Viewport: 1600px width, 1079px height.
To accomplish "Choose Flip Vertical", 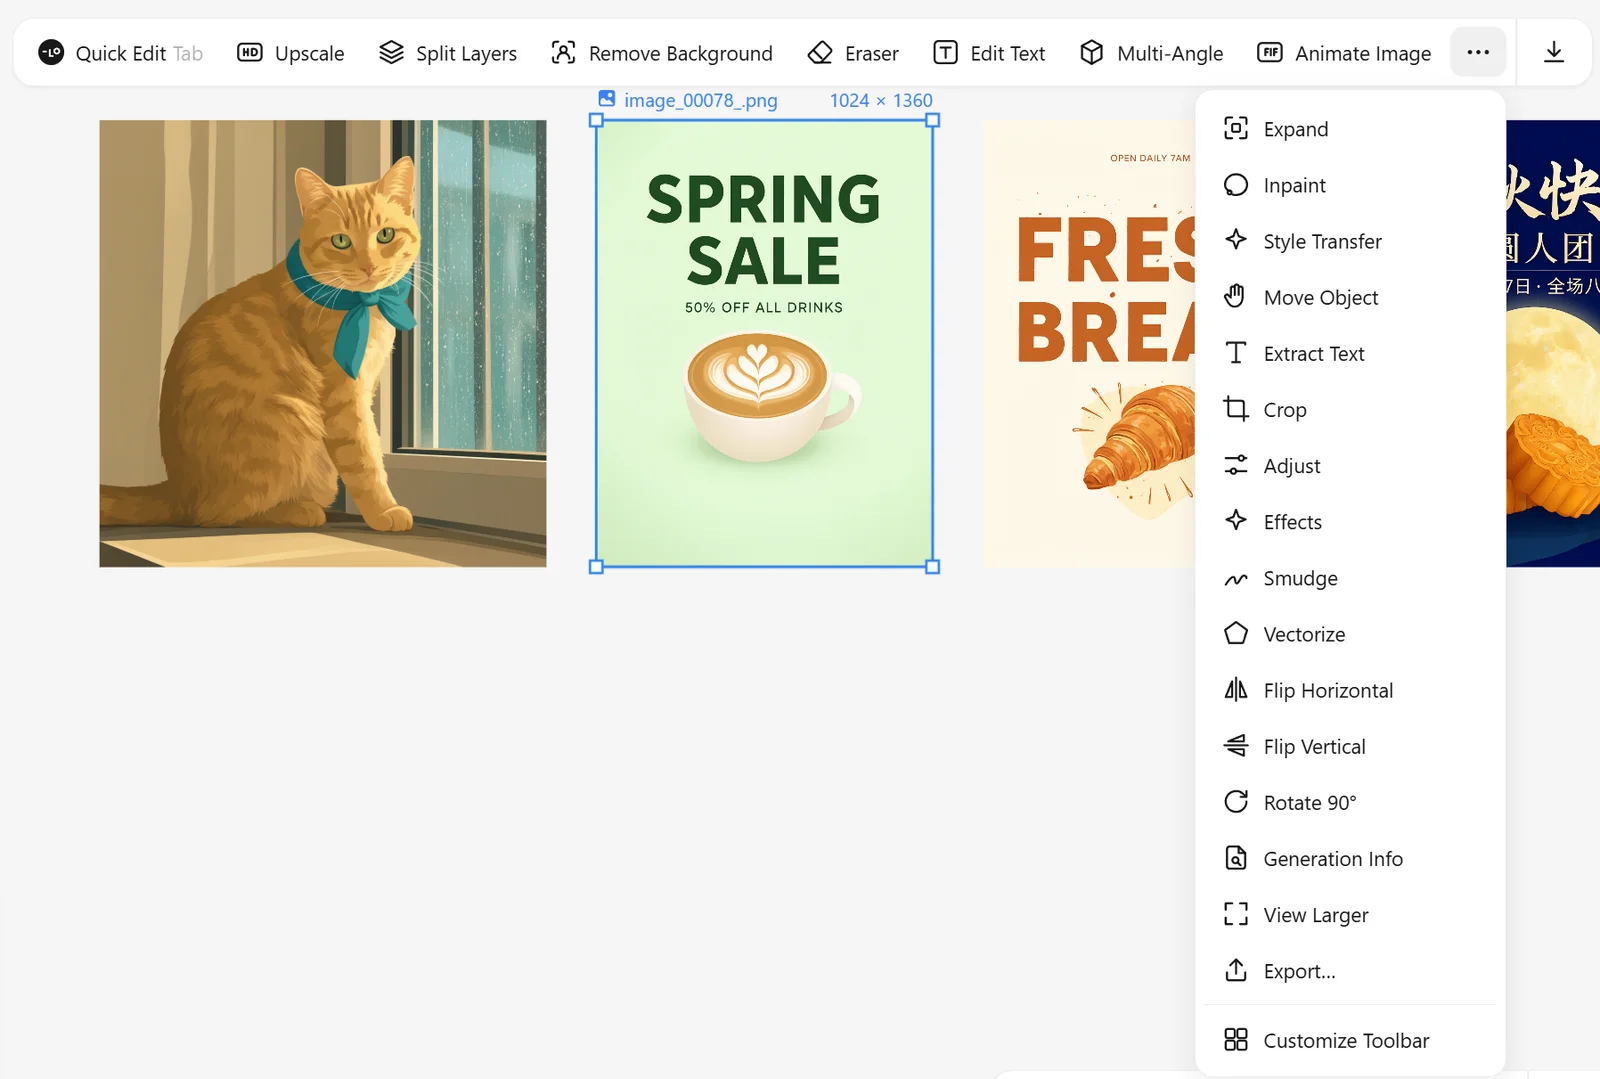I will point(1350,746).
